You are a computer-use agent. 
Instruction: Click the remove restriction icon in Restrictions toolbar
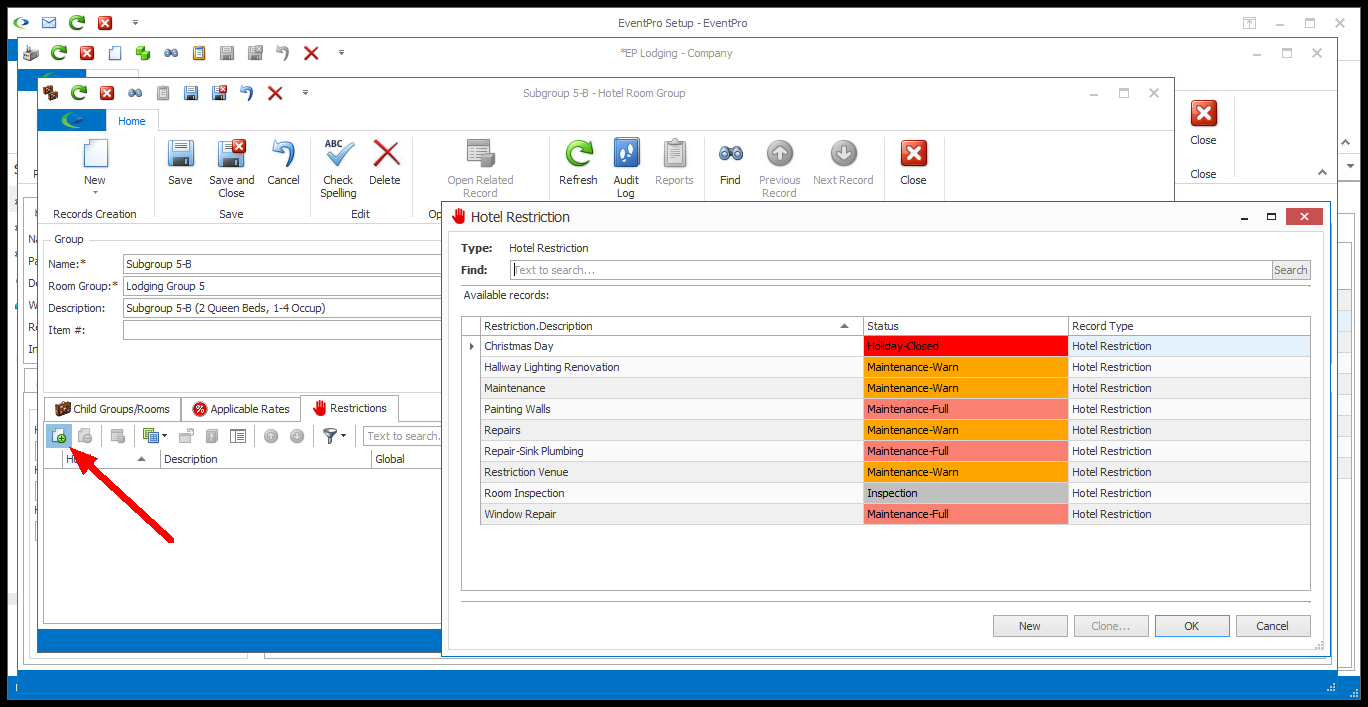pos(85,436)
